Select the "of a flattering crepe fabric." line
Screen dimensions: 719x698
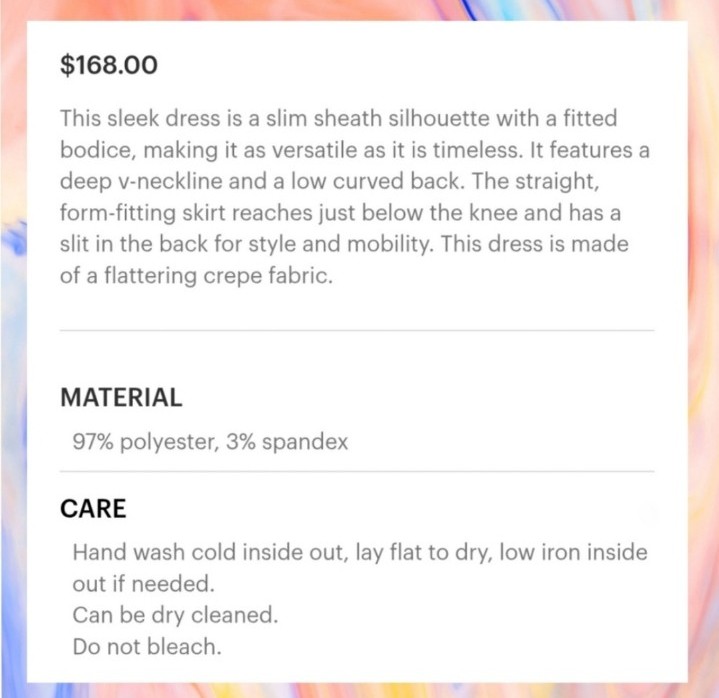click(x=196, y=276)
